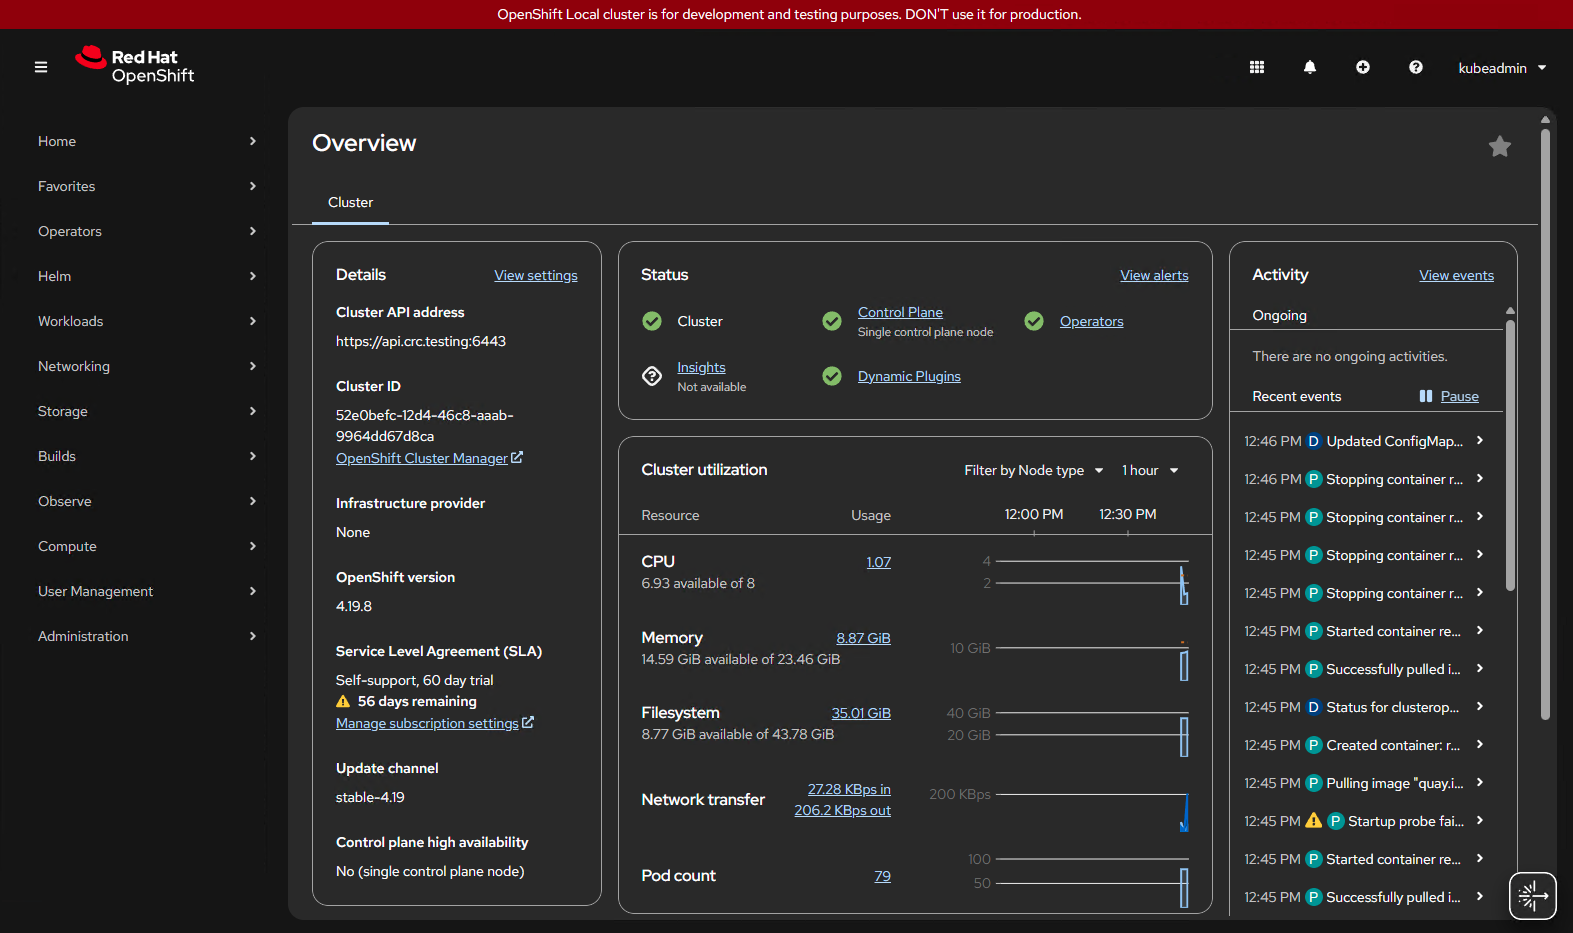Viewport: 1573px width, 933px height.
Task: Click View events link
Action: pos(1456,275)
